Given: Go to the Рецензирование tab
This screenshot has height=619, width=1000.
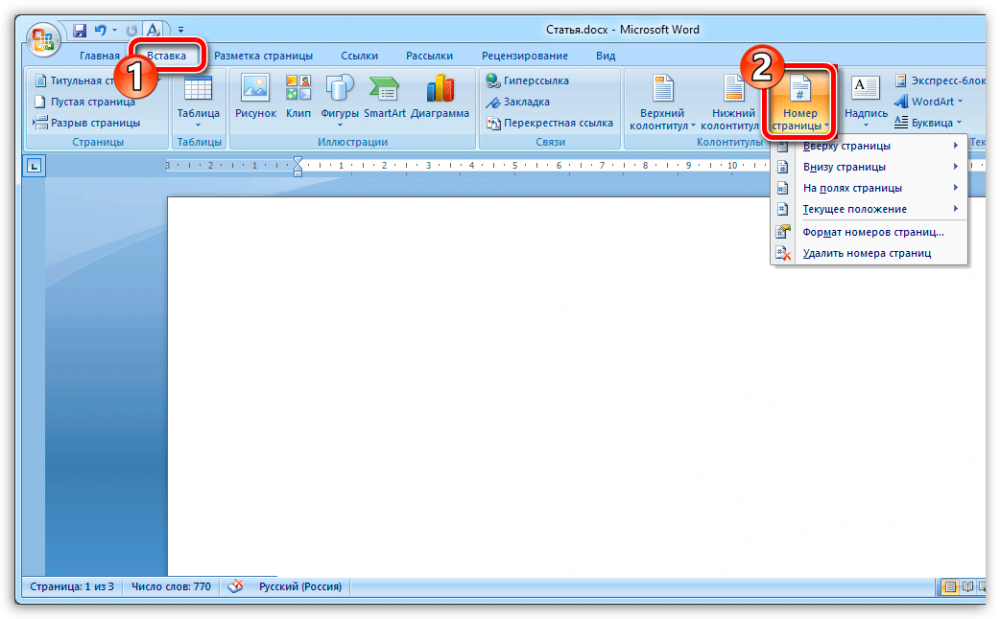Looking at the screenshot, I should (x=524, y=56).
